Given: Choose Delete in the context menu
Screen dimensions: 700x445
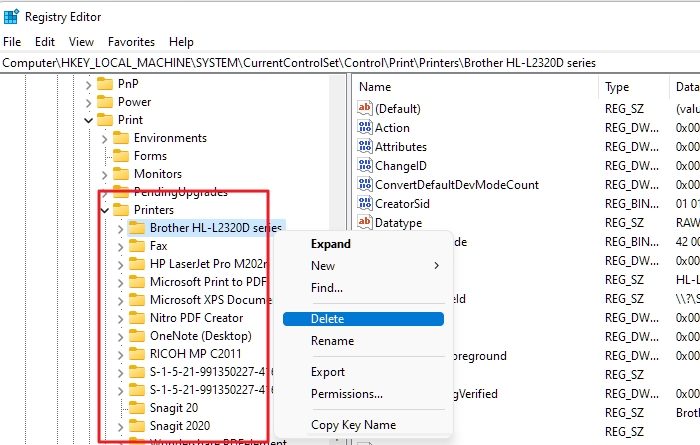Looking at the screenshot, I should click(363, 319).
